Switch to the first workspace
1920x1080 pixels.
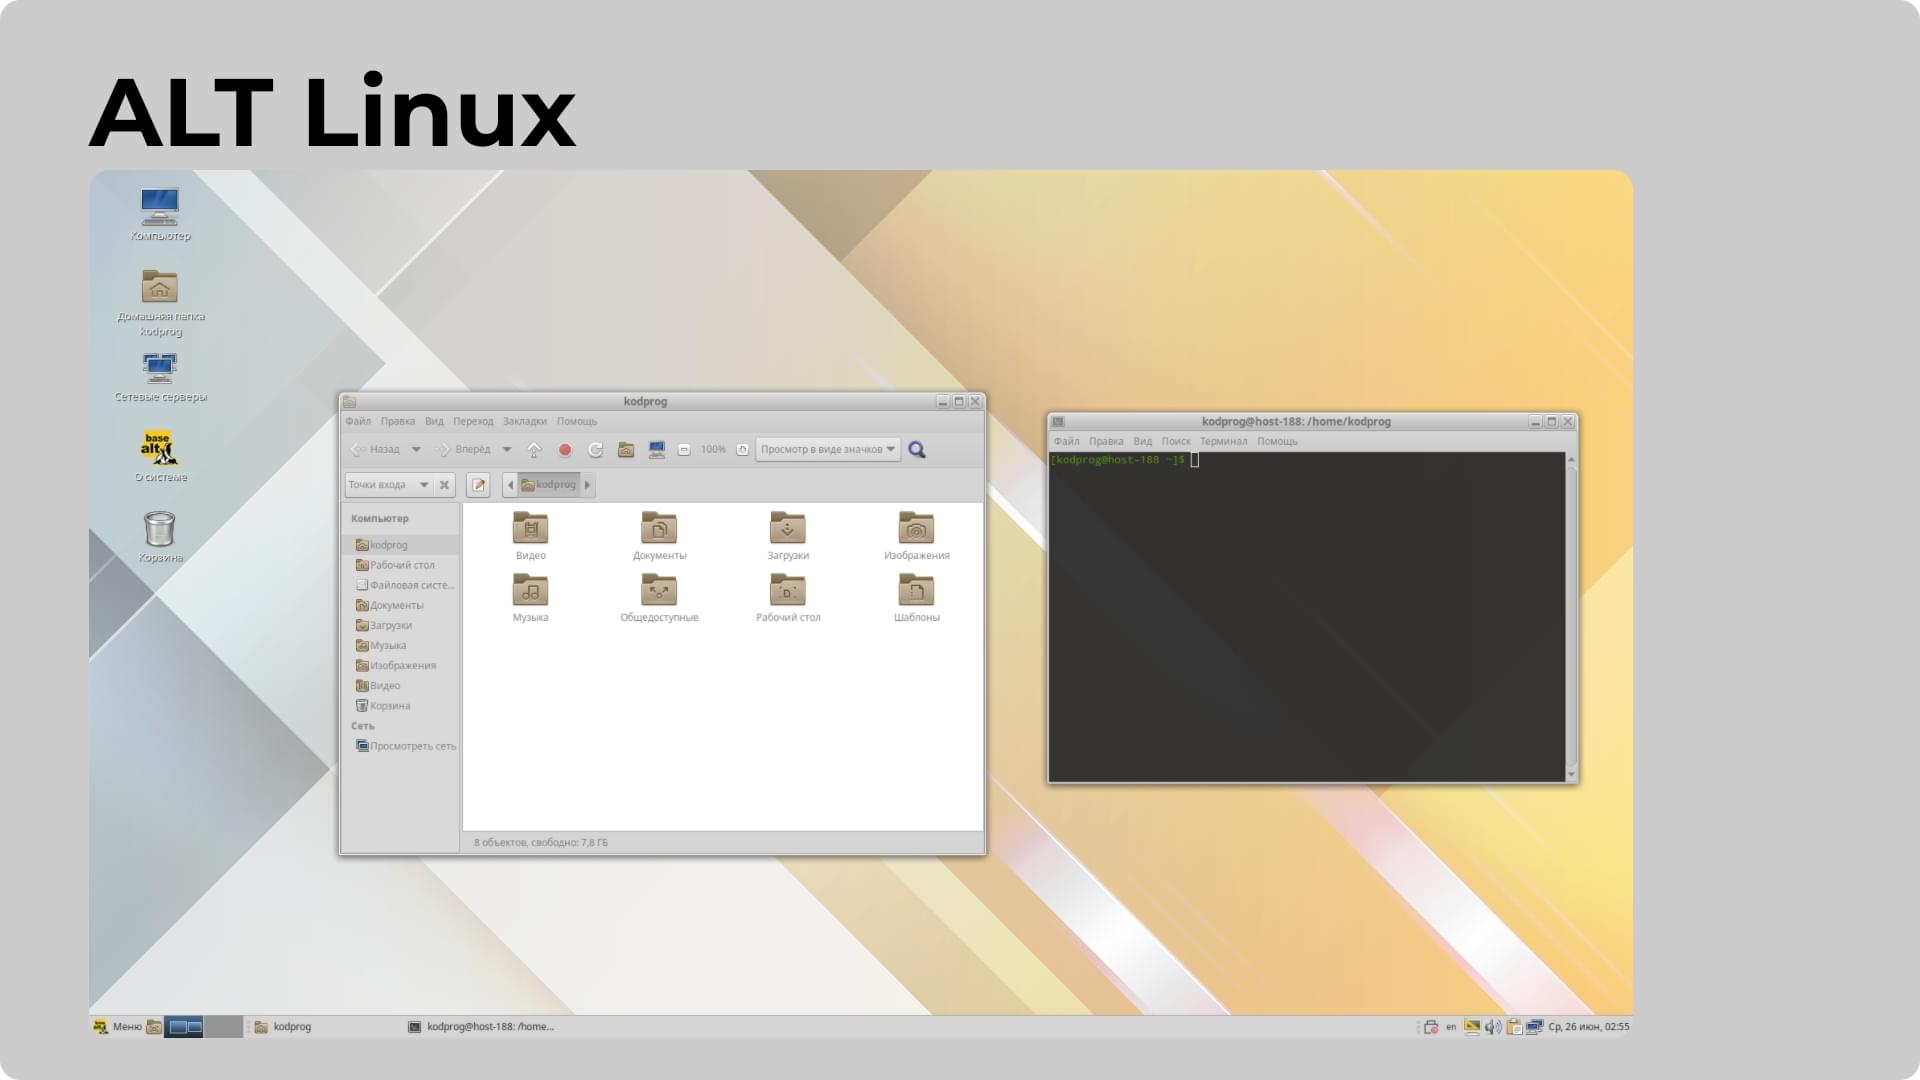[x=184, y=1027]
